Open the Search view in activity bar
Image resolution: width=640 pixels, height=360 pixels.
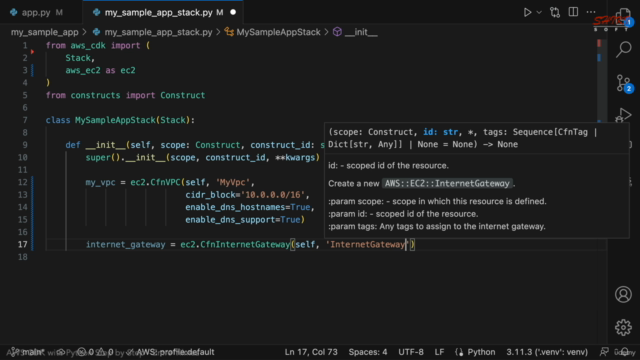[623, 49]
